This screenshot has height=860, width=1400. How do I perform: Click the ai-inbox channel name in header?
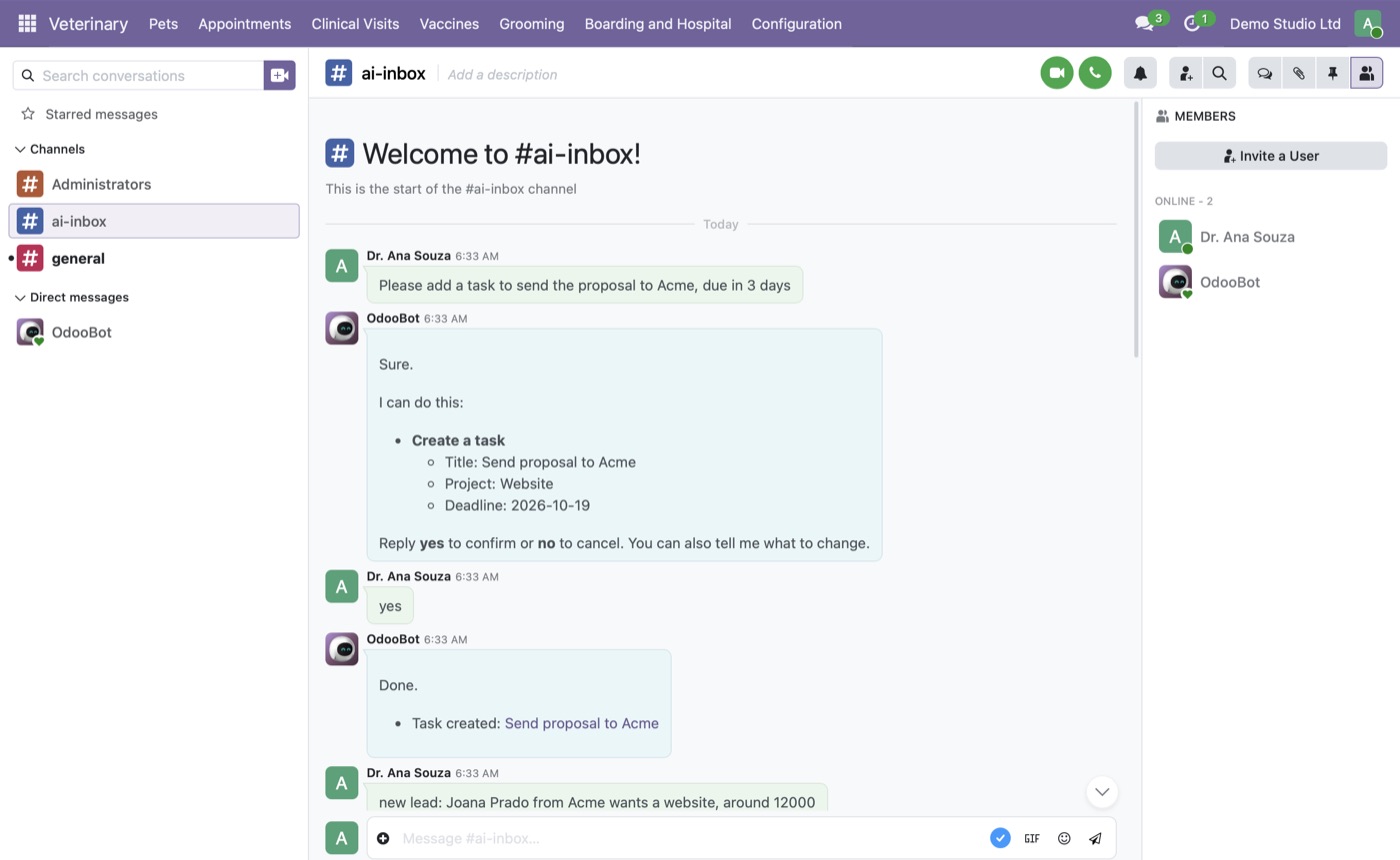coord(393,73)
